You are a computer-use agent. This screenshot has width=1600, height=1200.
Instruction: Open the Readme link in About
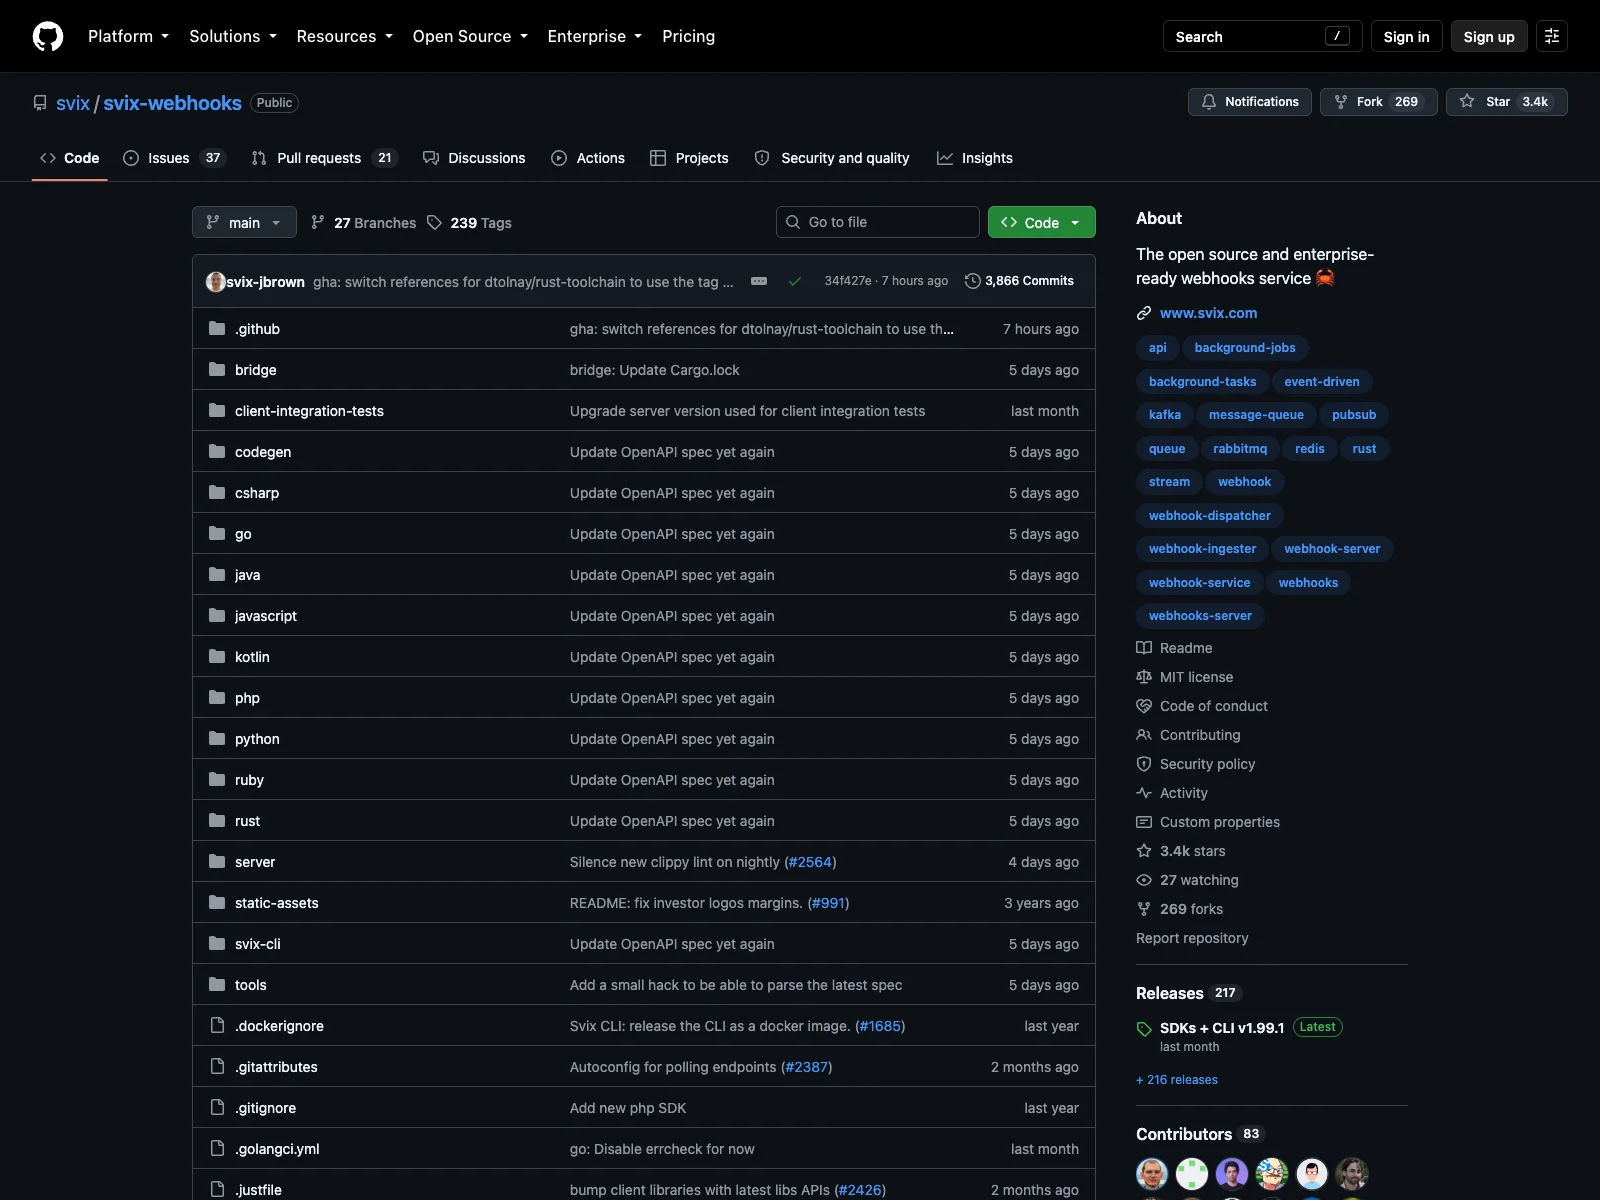[1174, 648]
